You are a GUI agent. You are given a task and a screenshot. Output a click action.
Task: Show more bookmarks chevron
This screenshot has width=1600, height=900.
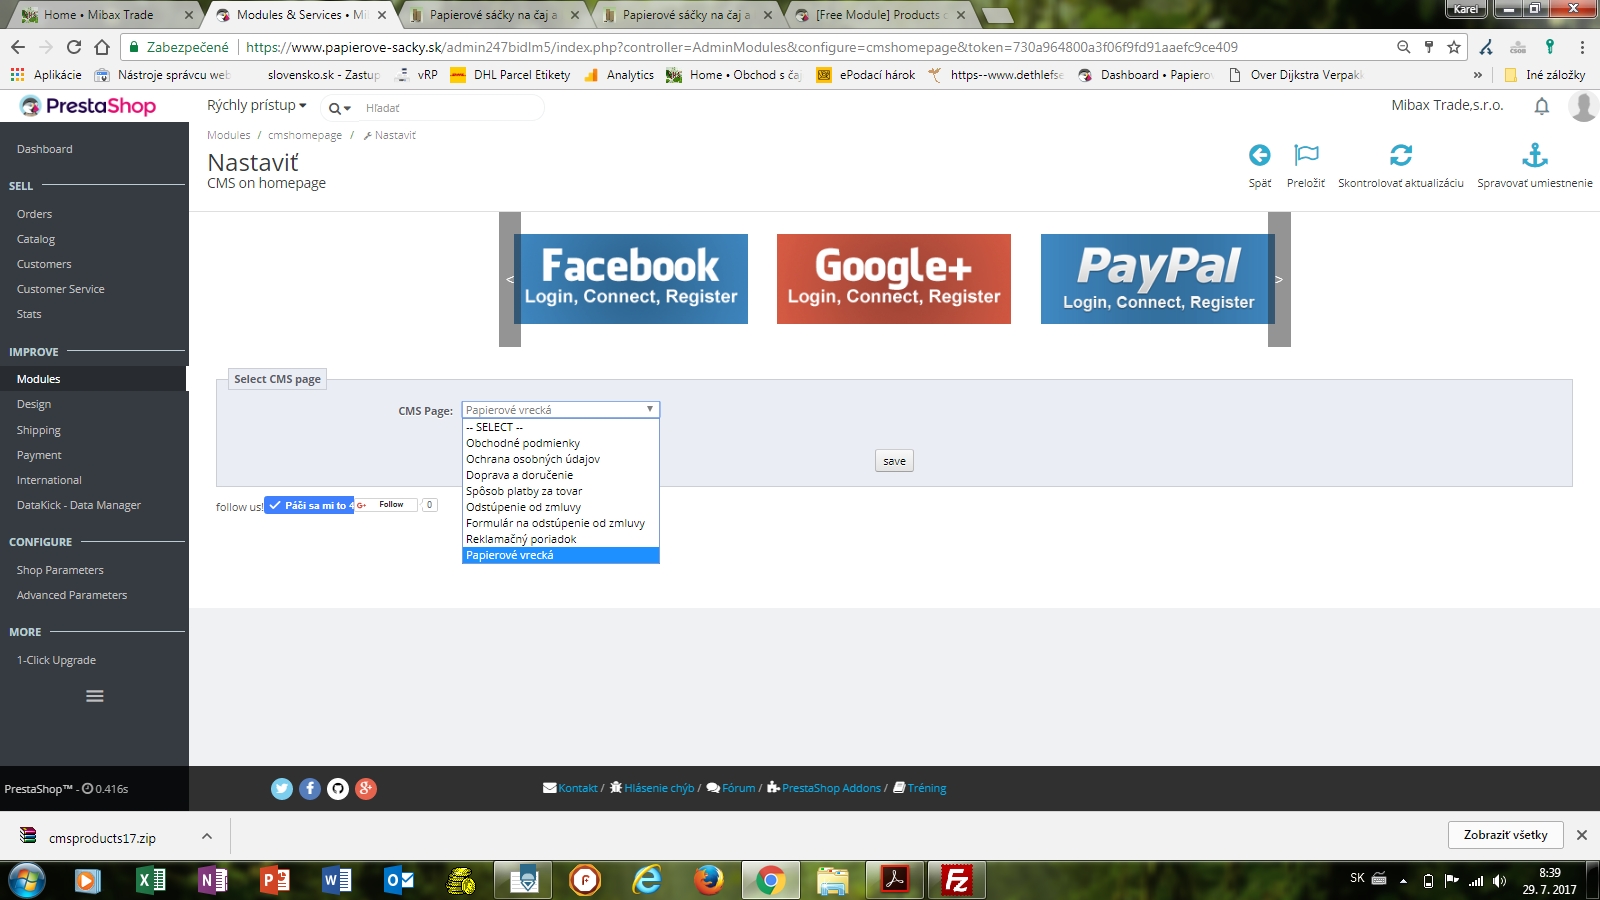[x=1477, y=75]
